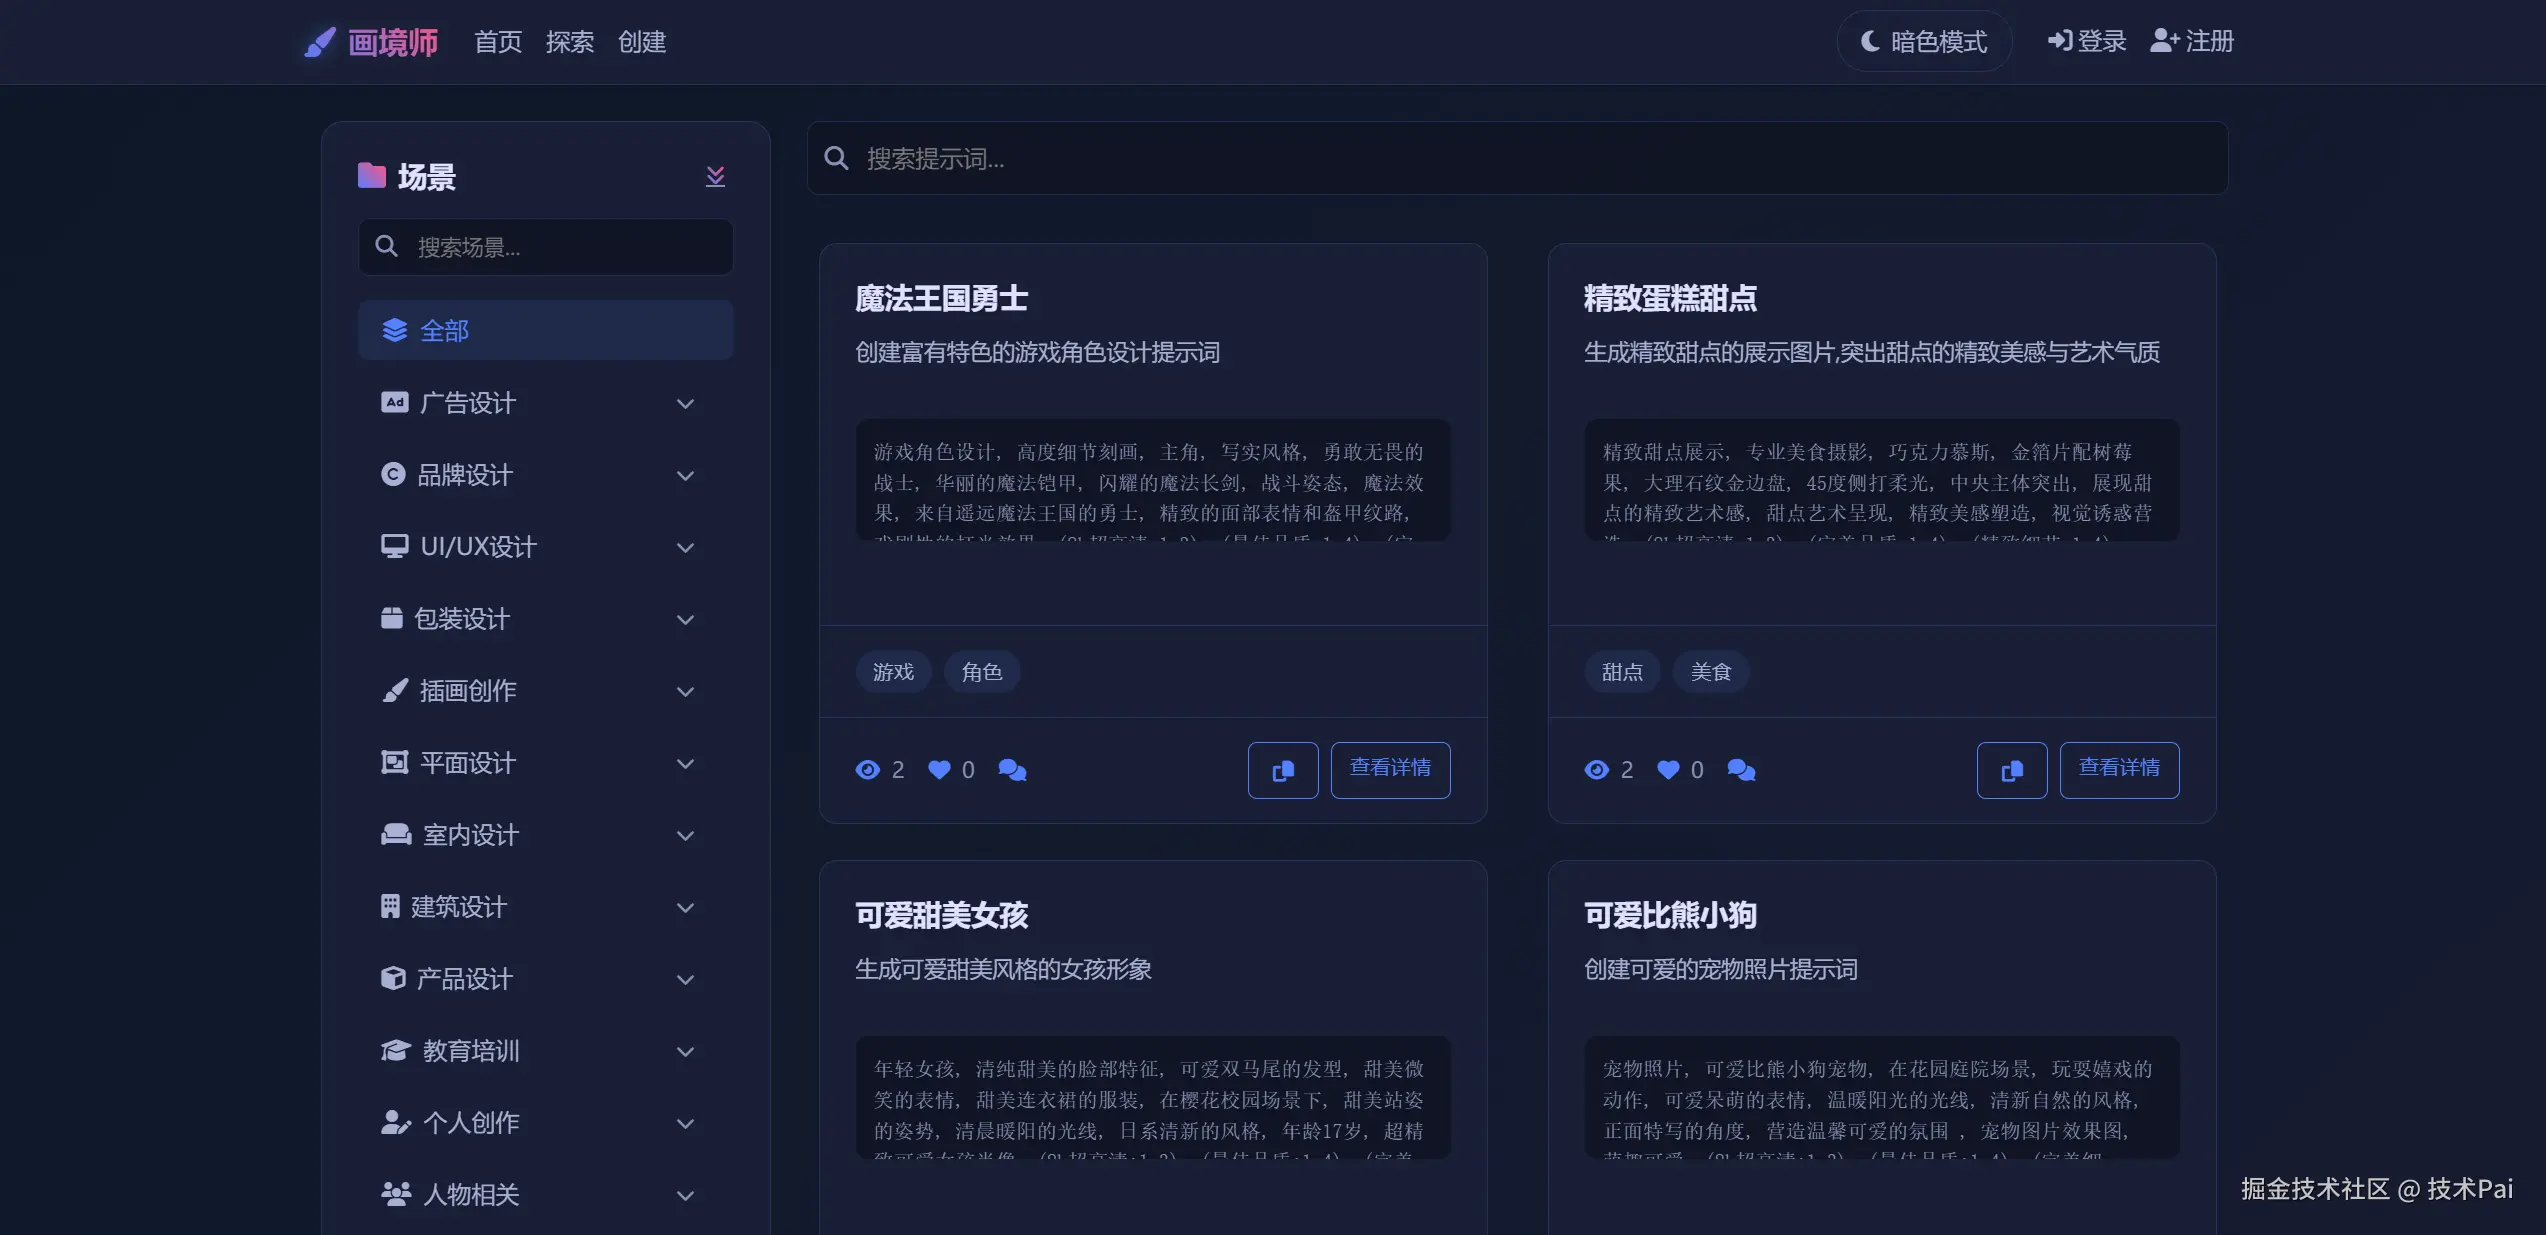Image resolution: width=2546 pixels, height=1235 pixels.
Task: Click heart like icon on 精致蛋糕甜点 card
Action: click(x=1668, y=770)
